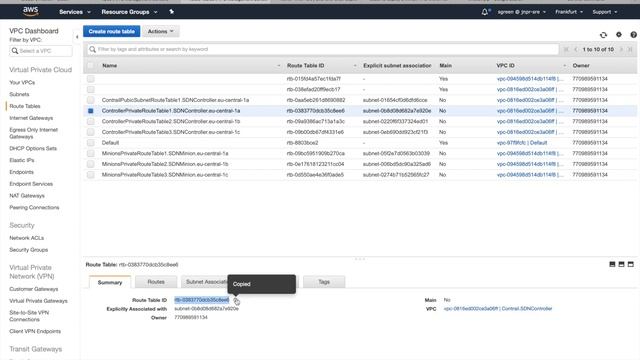
Task: Open Peering Connections link
Action: 34,208
